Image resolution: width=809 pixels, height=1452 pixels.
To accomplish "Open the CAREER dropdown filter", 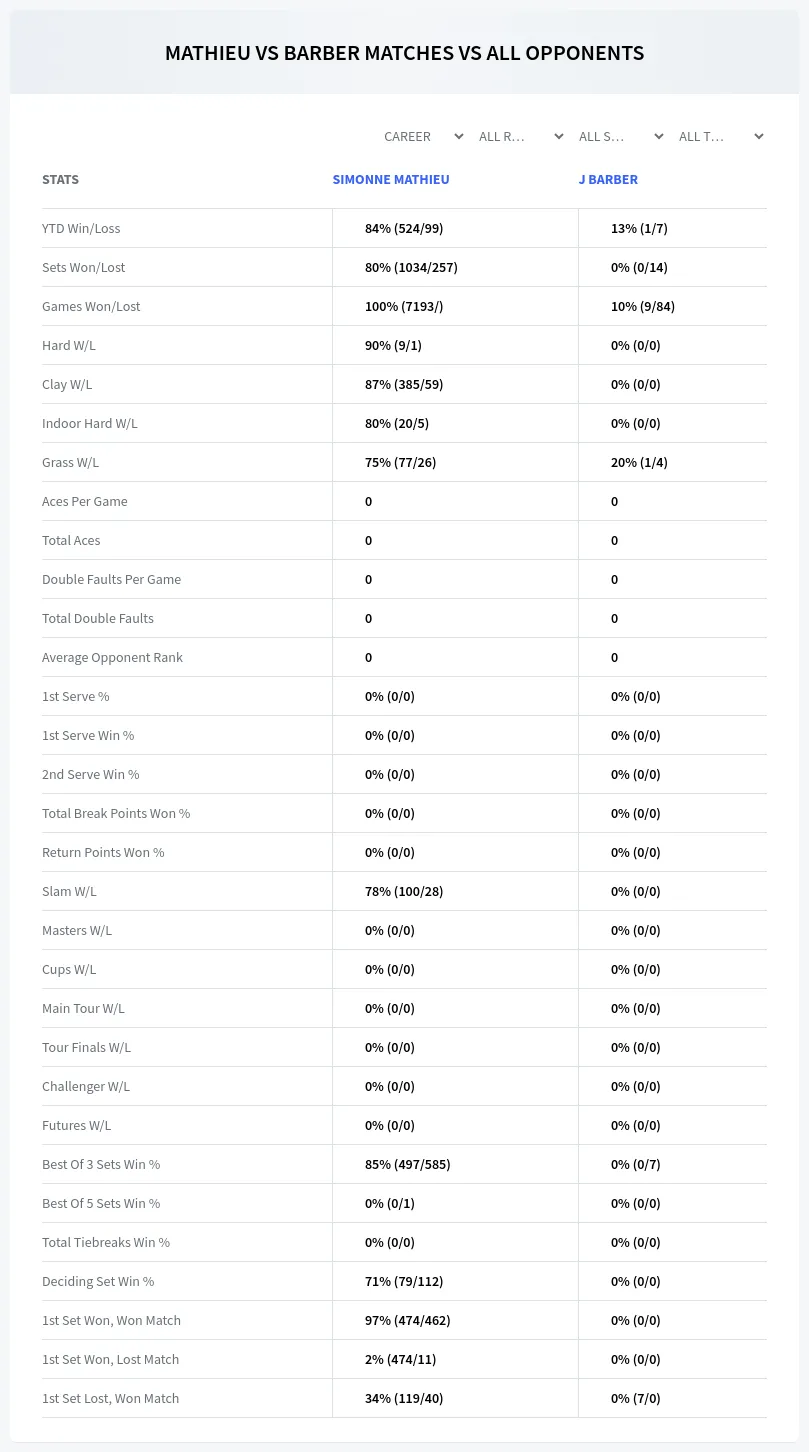I will coord(422,136).
